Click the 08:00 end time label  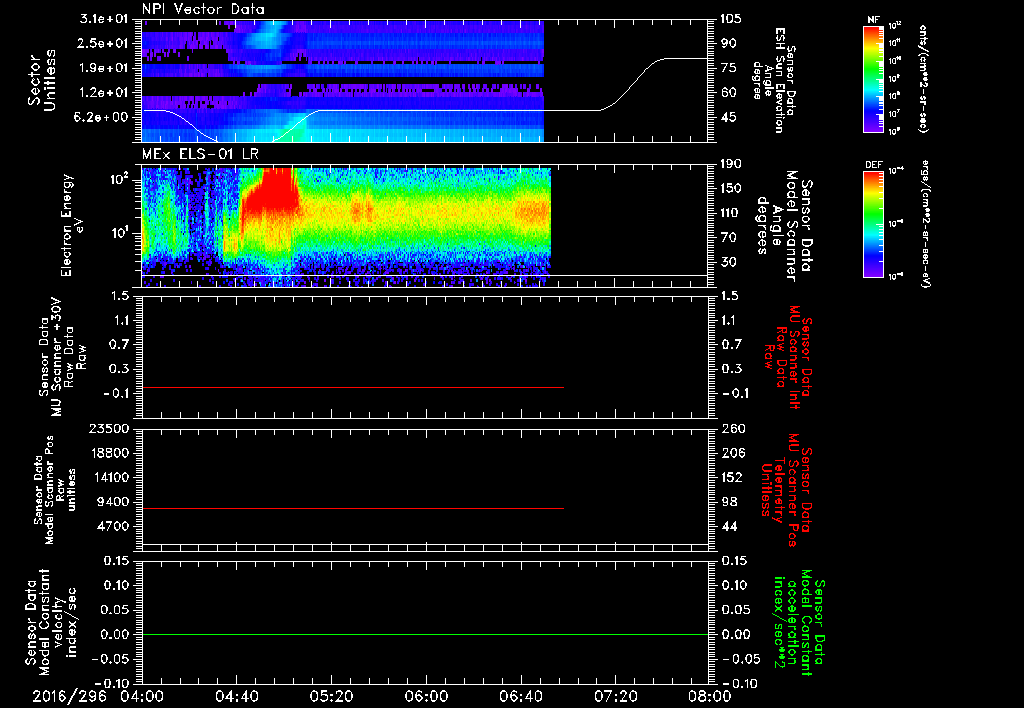pyautogui.click(x=710, y=696)
